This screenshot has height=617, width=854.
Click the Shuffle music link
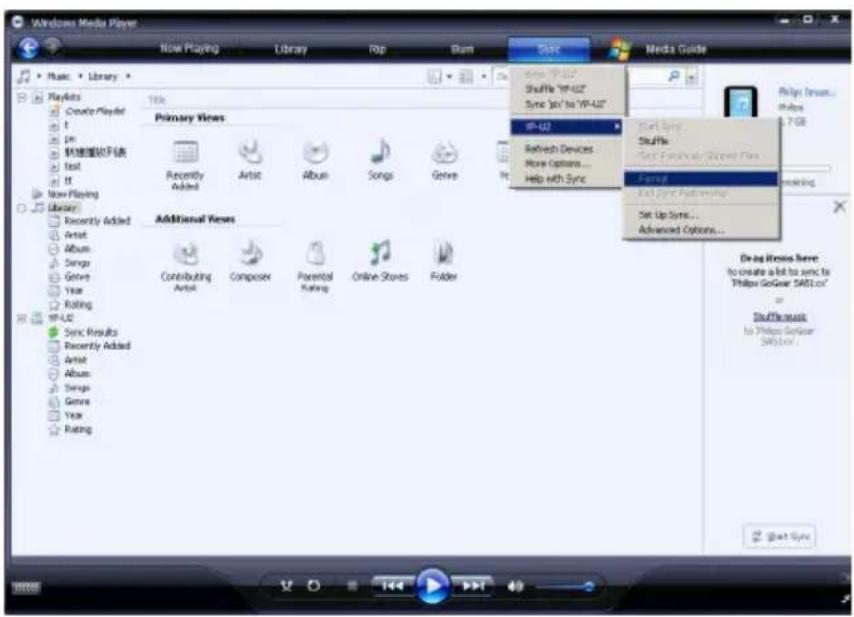[779, 316]
